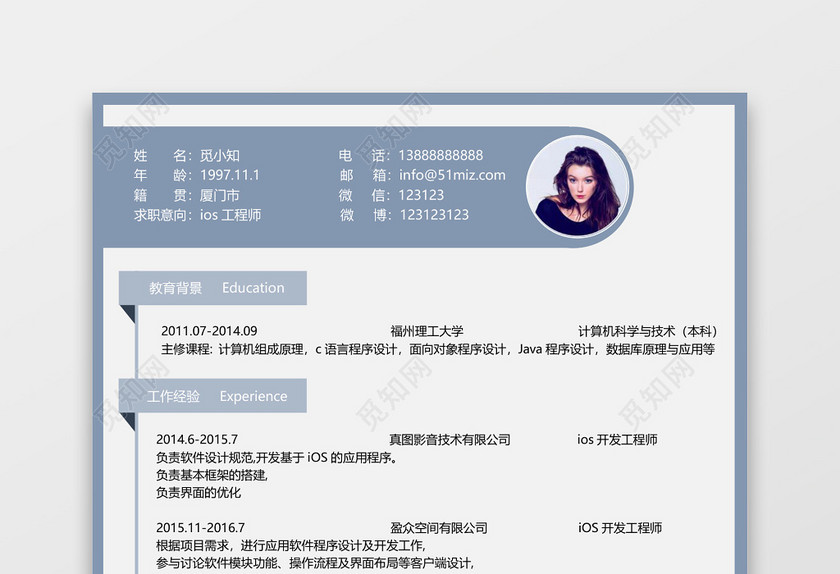
Task: Click phone number 13888888888
Action: point(440,155)
